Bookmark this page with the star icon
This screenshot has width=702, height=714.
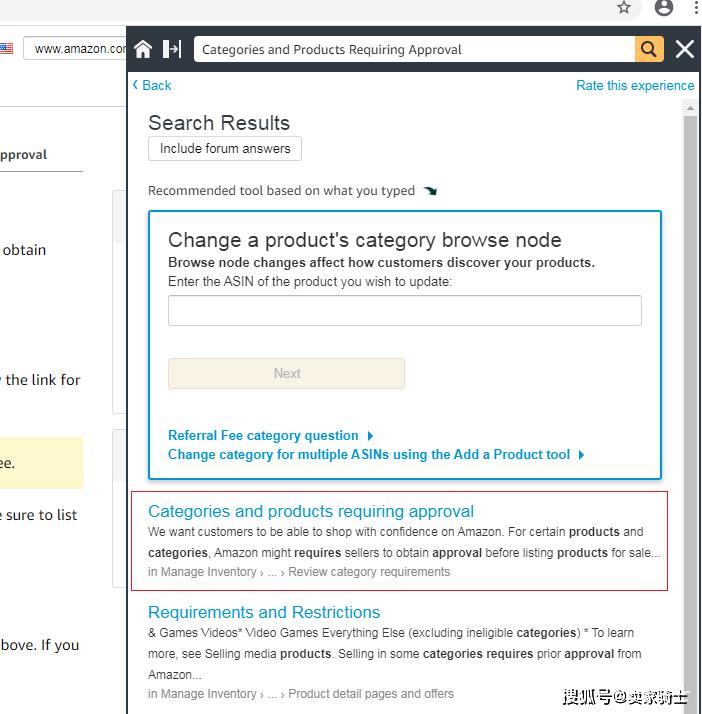tap(624, 8)
